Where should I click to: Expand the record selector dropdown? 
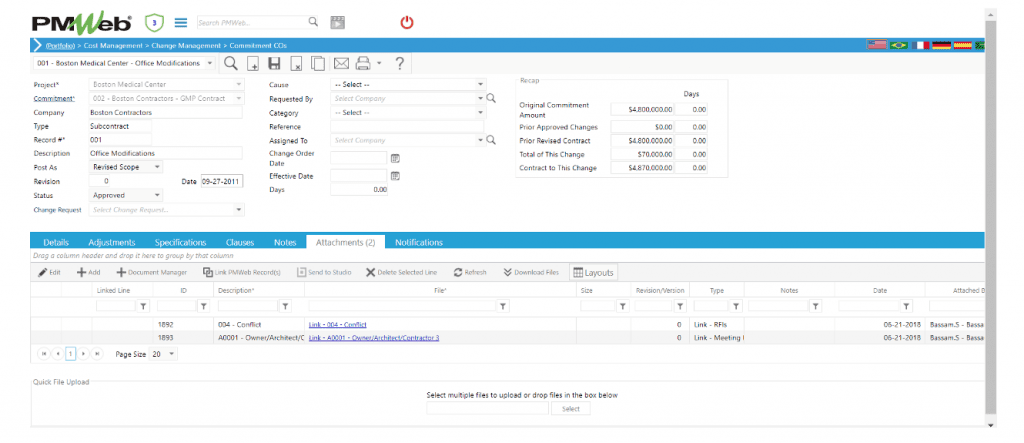(209, 63)
